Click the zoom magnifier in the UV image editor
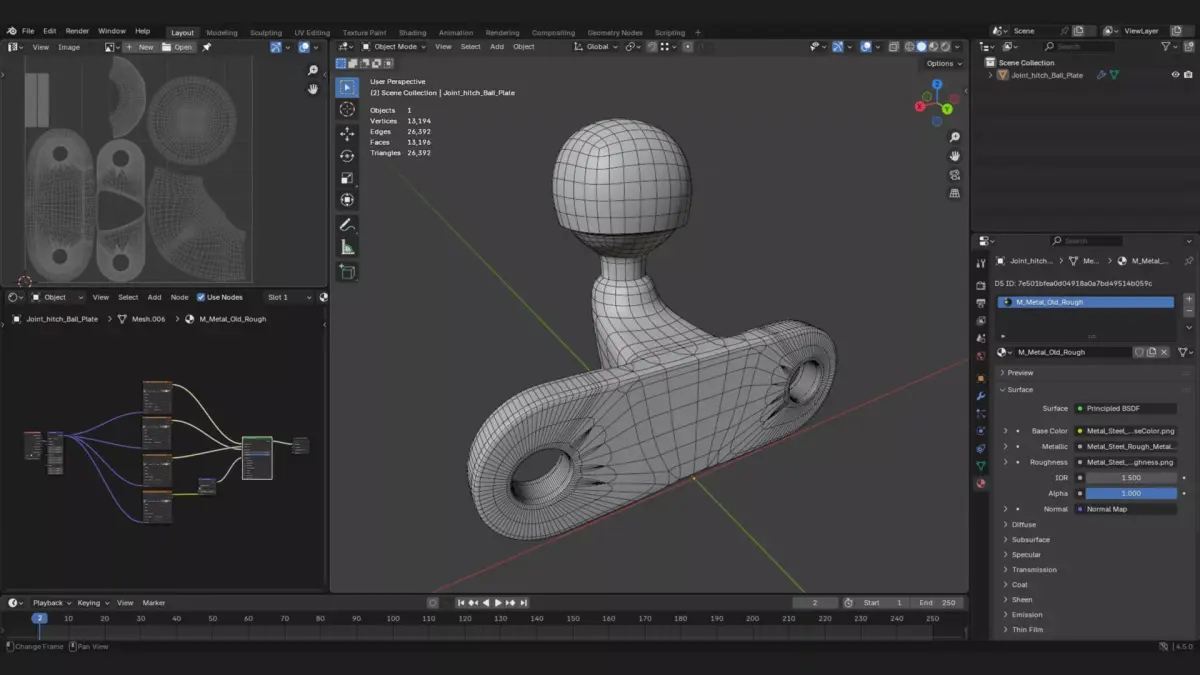This screenshot has width=1200, height=675. point(313,71)
